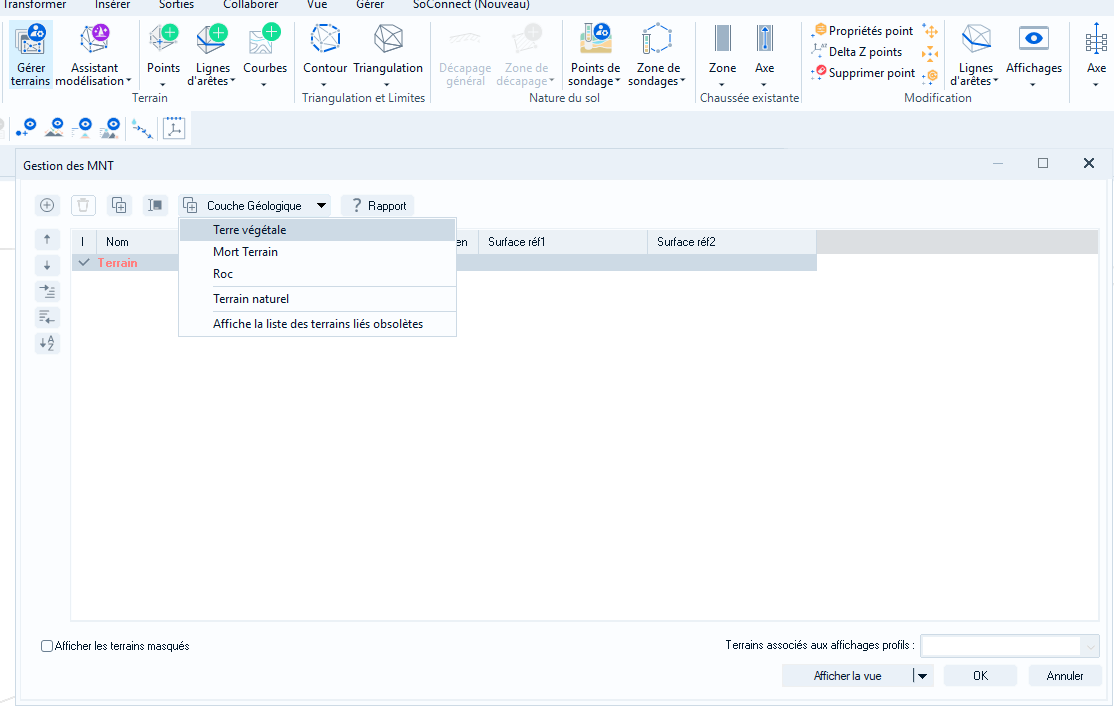Screen dimensions: 1114x707
Task: Click the Annuler button
Action: tap(1065, 676)
